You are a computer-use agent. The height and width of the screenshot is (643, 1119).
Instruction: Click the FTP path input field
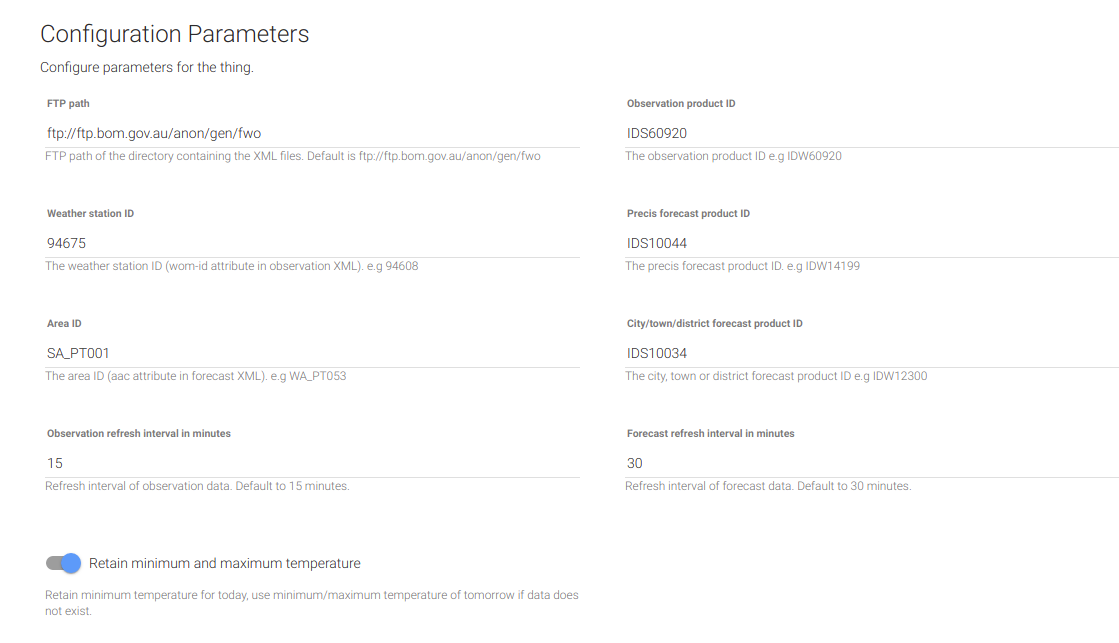click(x=313, y=133)
